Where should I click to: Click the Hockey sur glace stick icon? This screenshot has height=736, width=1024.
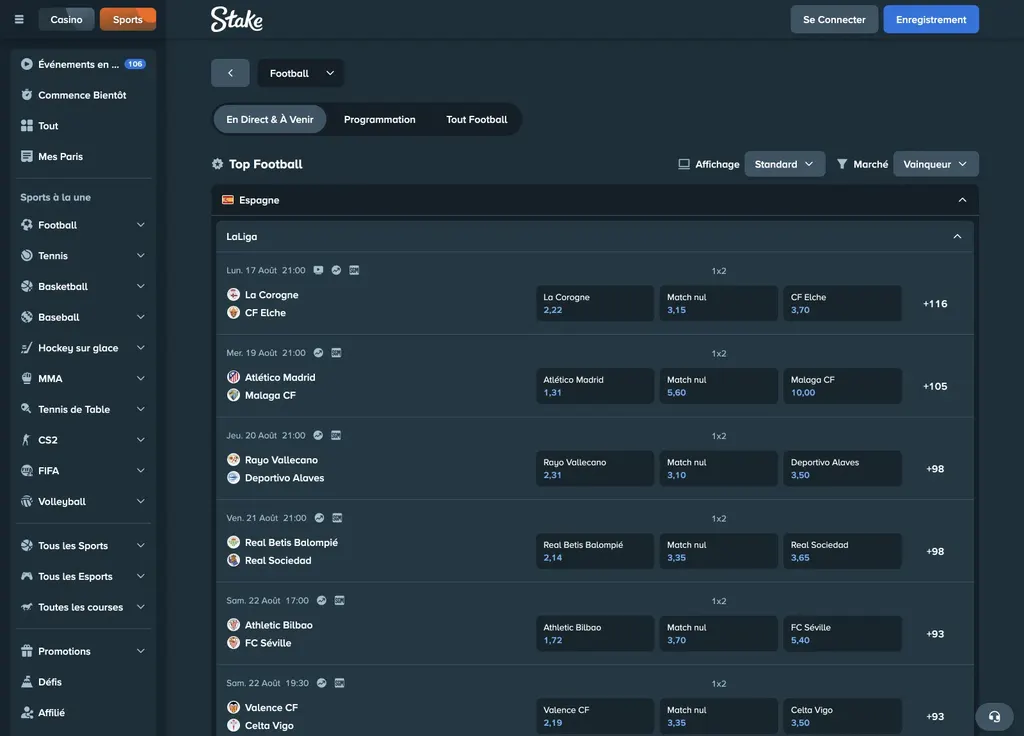click(27, 347)
